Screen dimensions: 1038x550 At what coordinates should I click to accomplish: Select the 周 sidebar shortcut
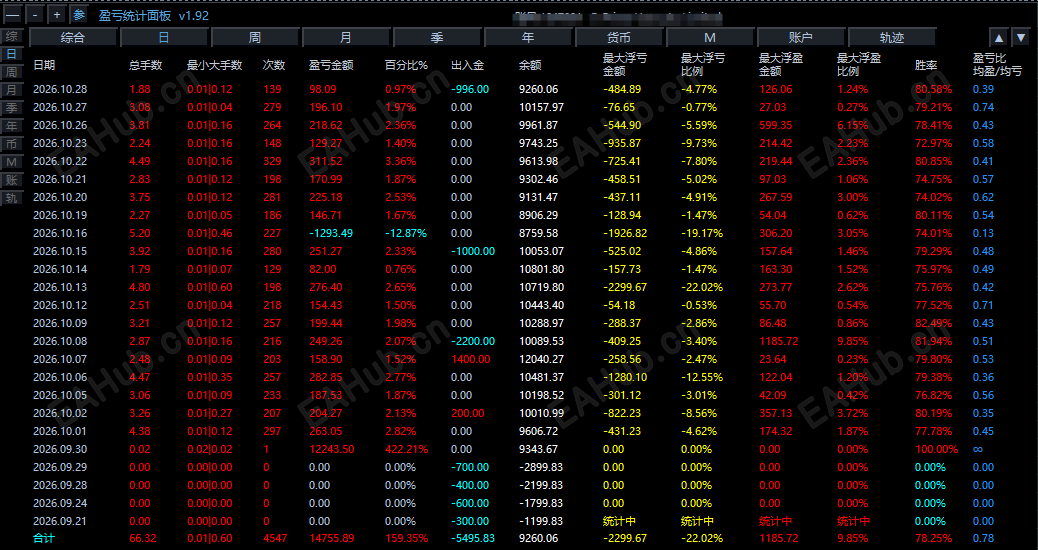(x=12, y=71)
